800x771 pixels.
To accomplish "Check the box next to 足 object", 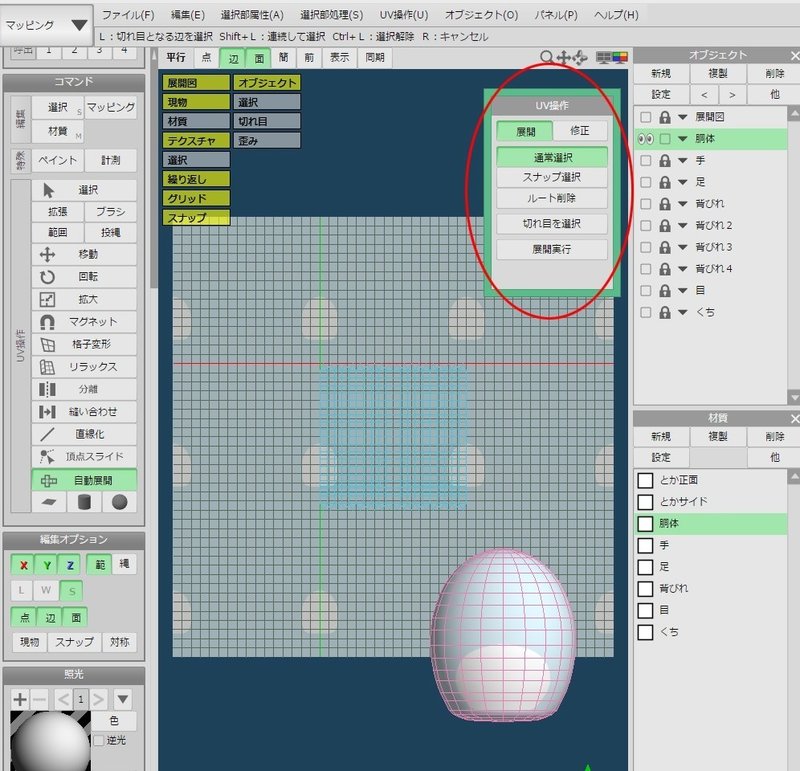I will click(645, 182).
